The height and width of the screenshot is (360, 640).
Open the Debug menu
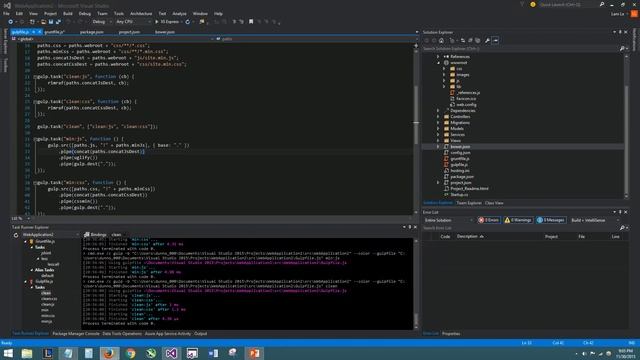pyautogui.click(x=85, y=13)
